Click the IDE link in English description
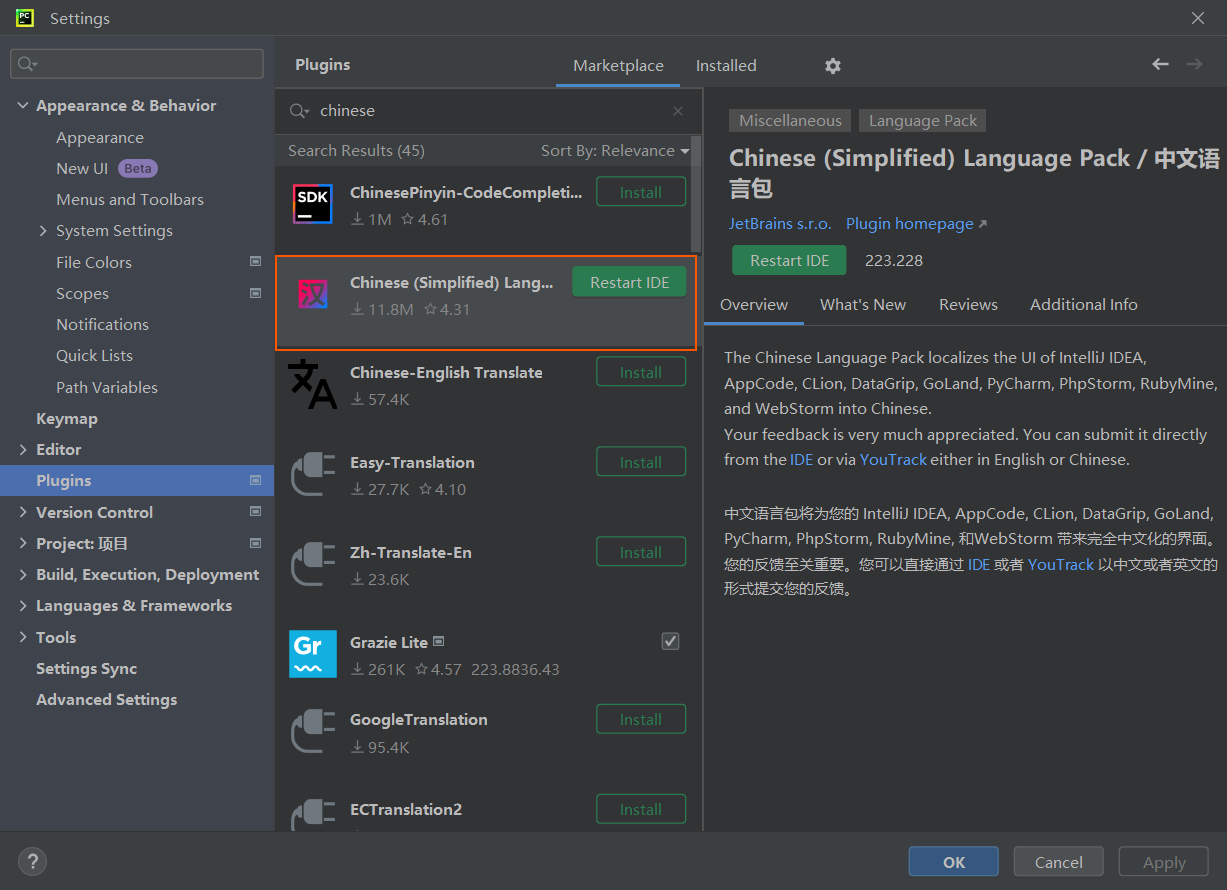The width and height of the screenshot is (1227, 890). (x=802, y=460)
